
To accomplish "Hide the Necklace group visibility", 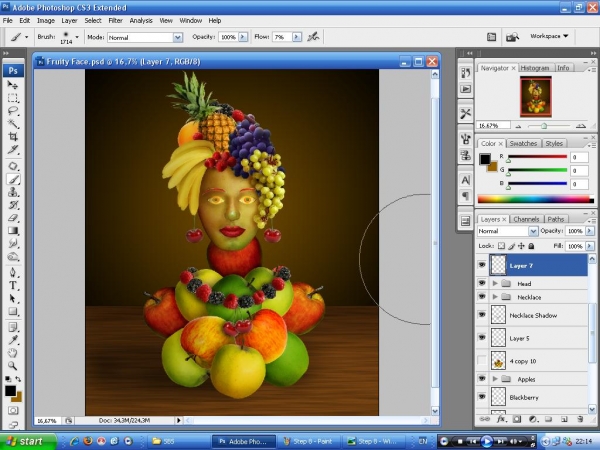I will 482,297.
